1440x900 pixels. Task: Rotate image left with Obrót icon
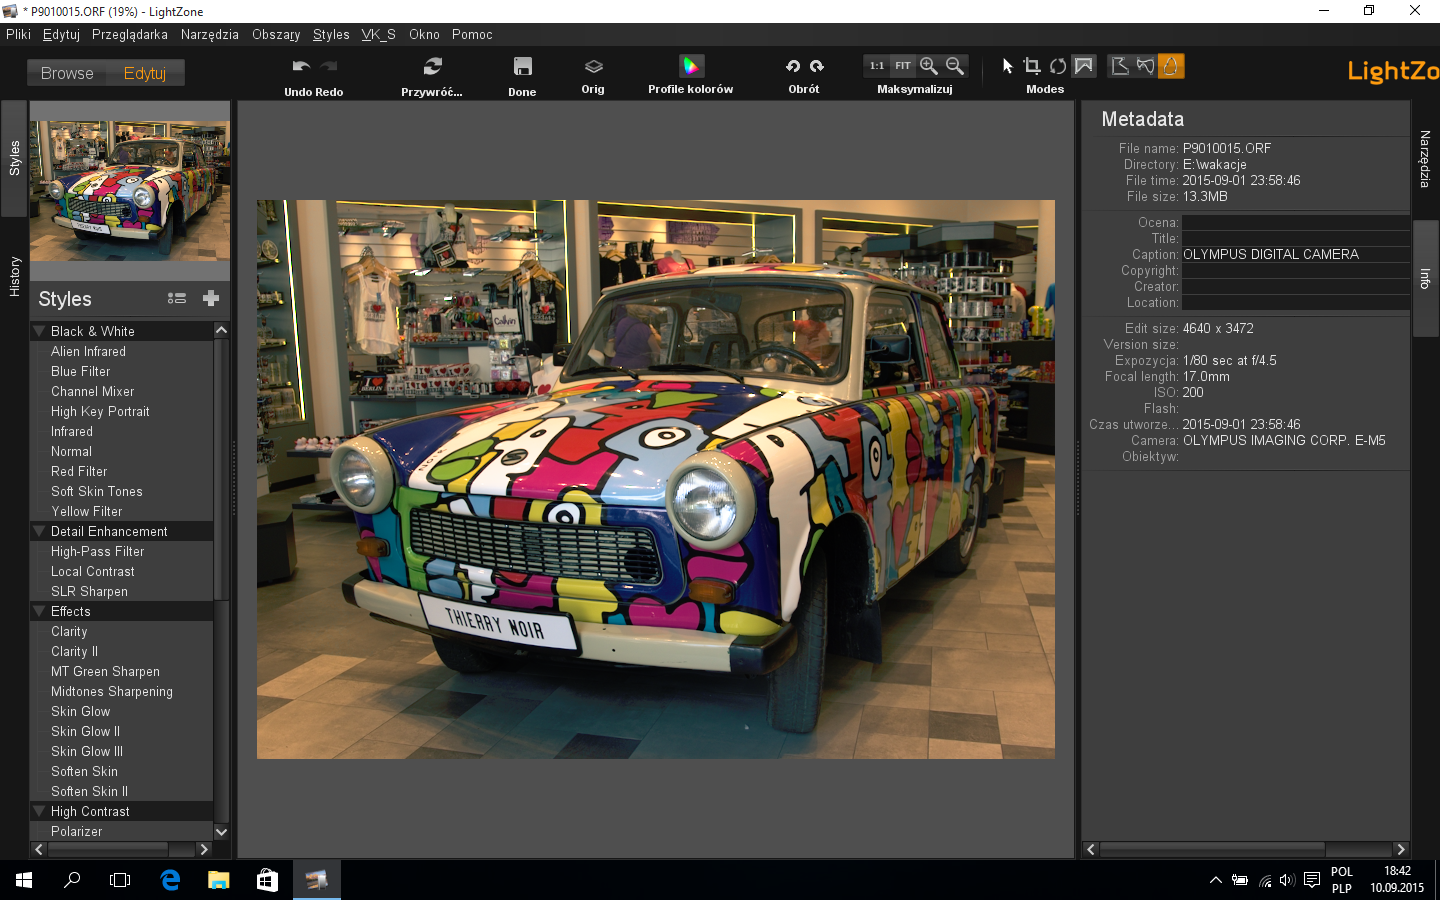[792, 66]
